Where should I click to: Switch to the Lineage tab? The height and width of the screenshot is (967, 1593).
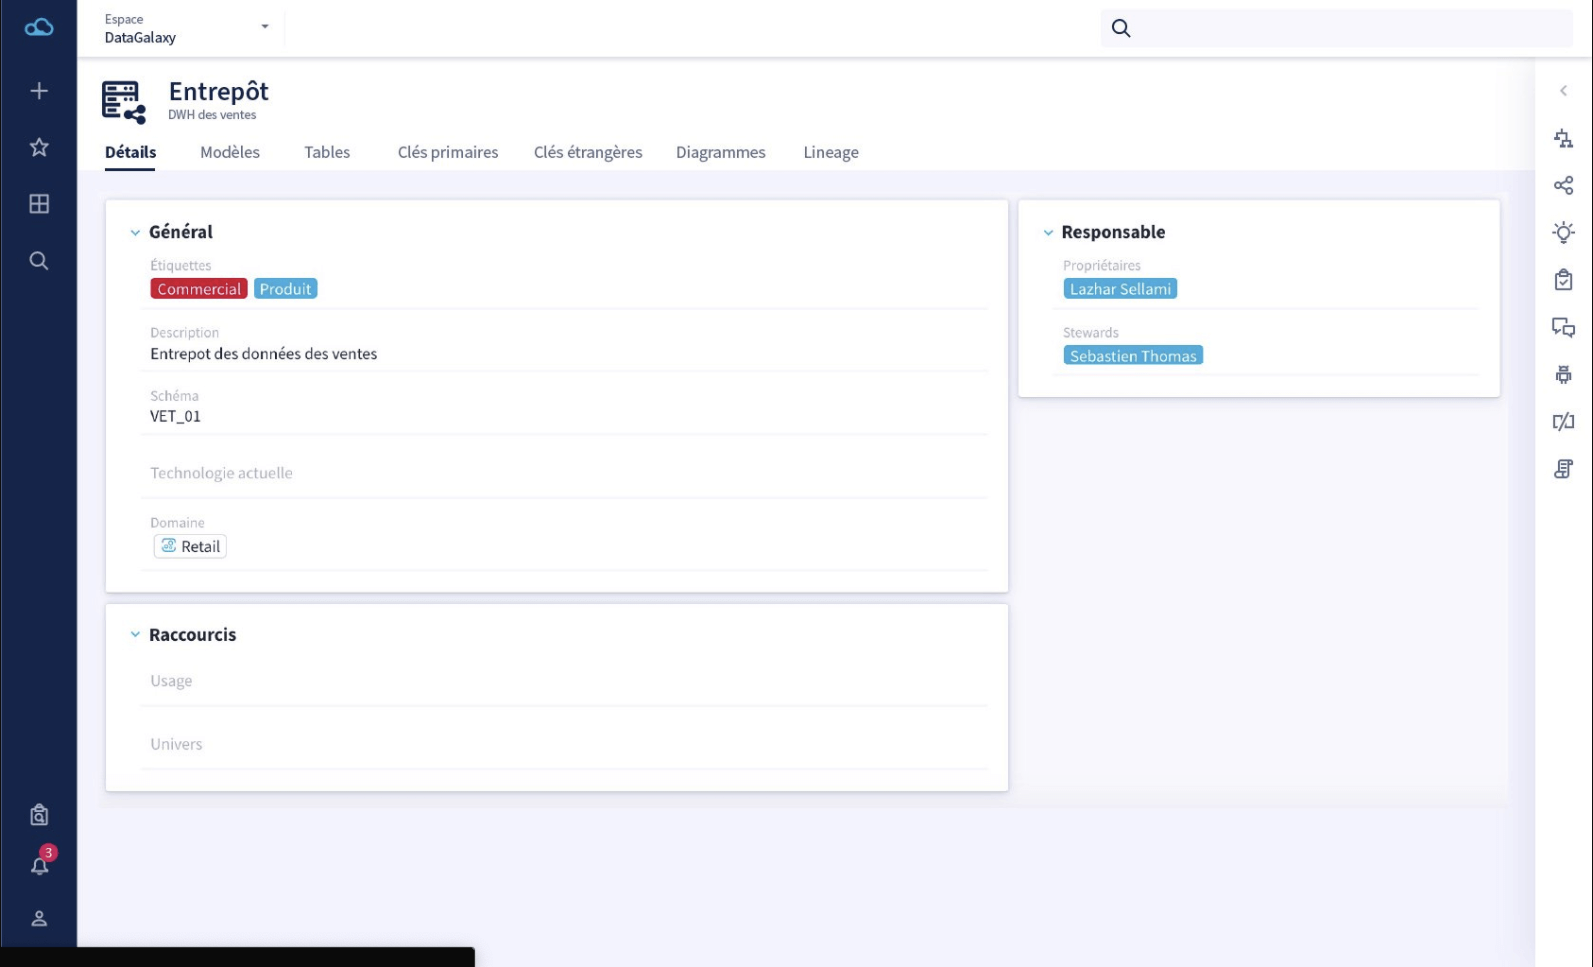click(x=831, y=152)
